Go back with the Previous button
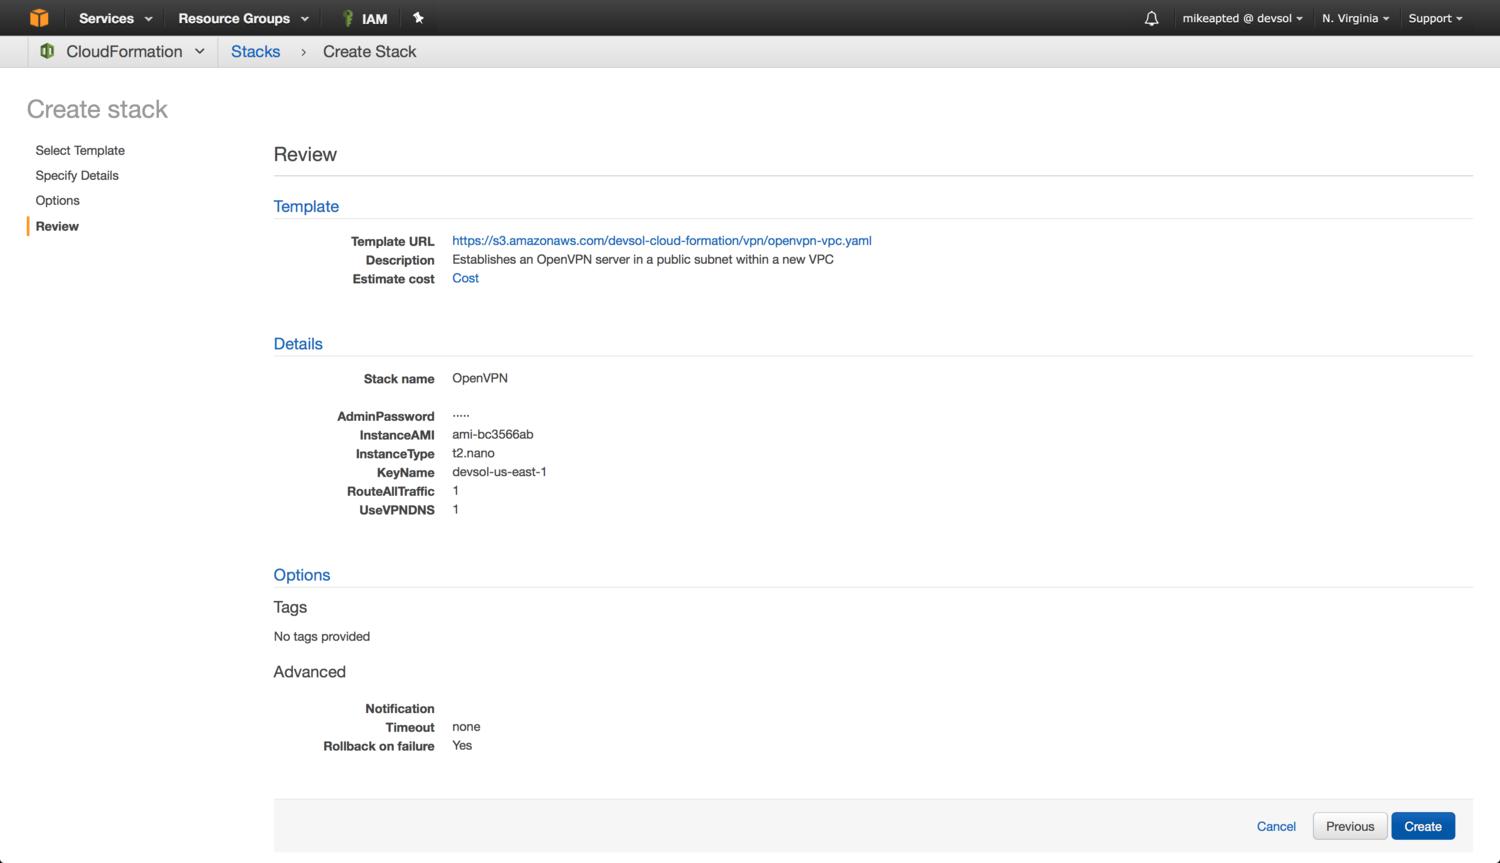The height and width of the screenshot is (863, 1500). [1349, 826]
